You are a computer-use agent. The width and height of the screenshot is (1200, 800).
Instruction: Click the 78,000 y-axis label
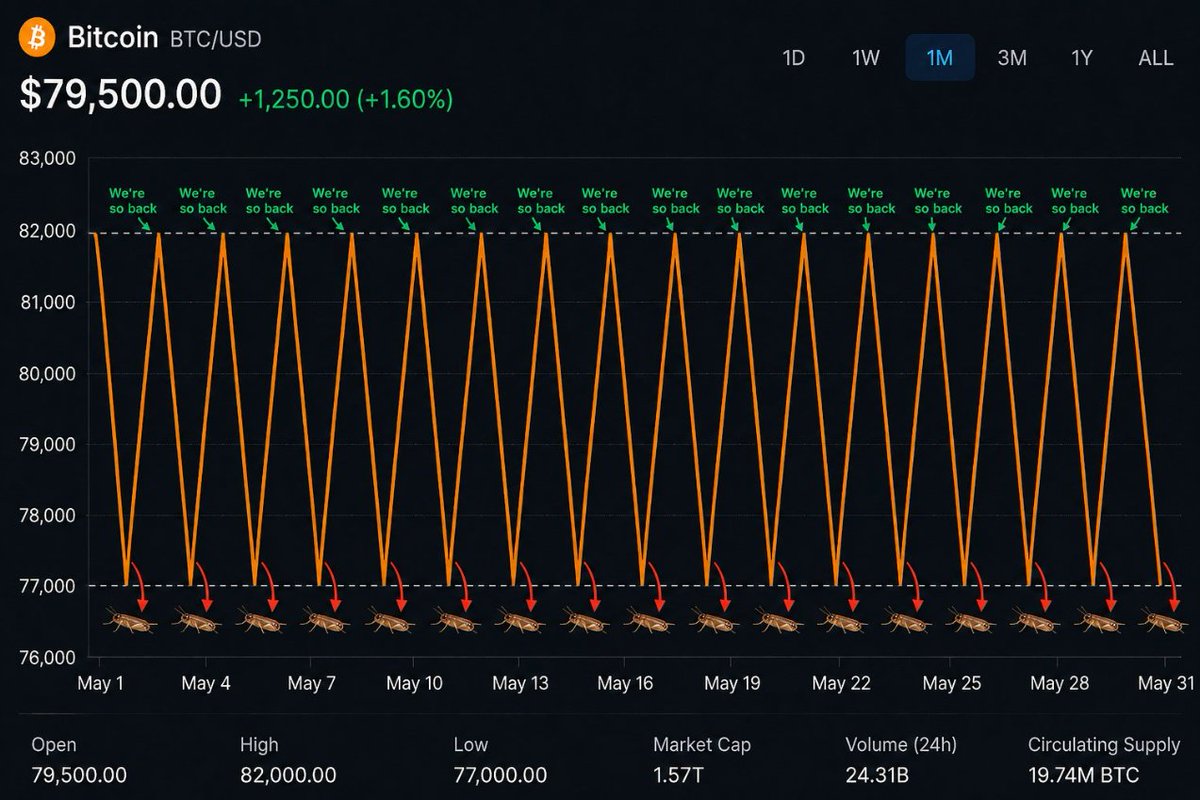tap(49, 516)
